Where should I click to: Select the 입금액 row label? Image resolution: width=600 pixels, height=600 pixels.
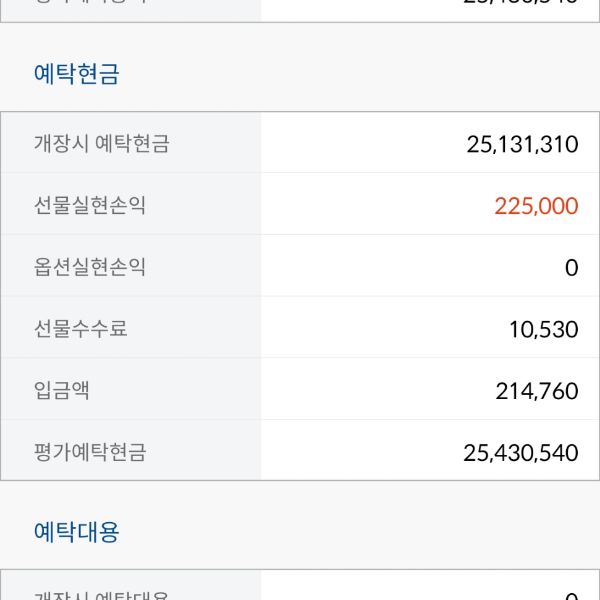(61, 390)
